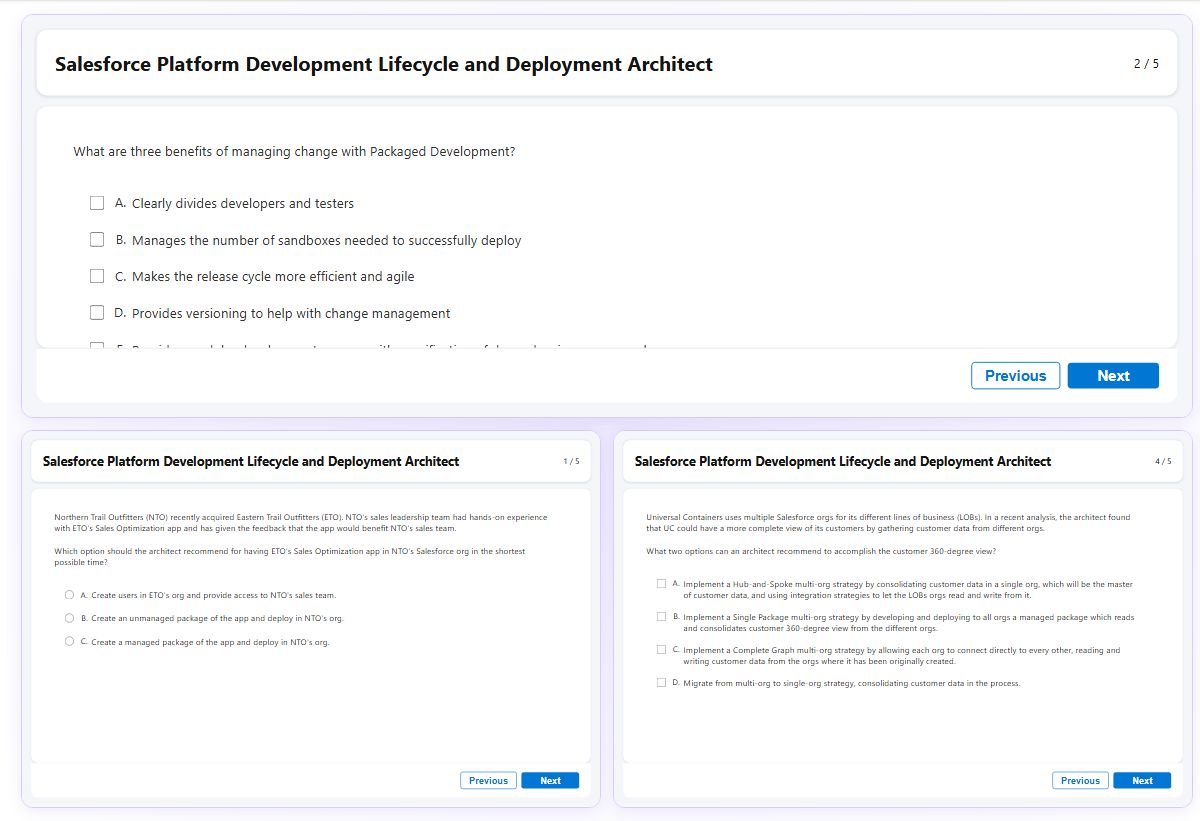Click the Northern Trail Outfitters scenario paragraph

[301, 523]
